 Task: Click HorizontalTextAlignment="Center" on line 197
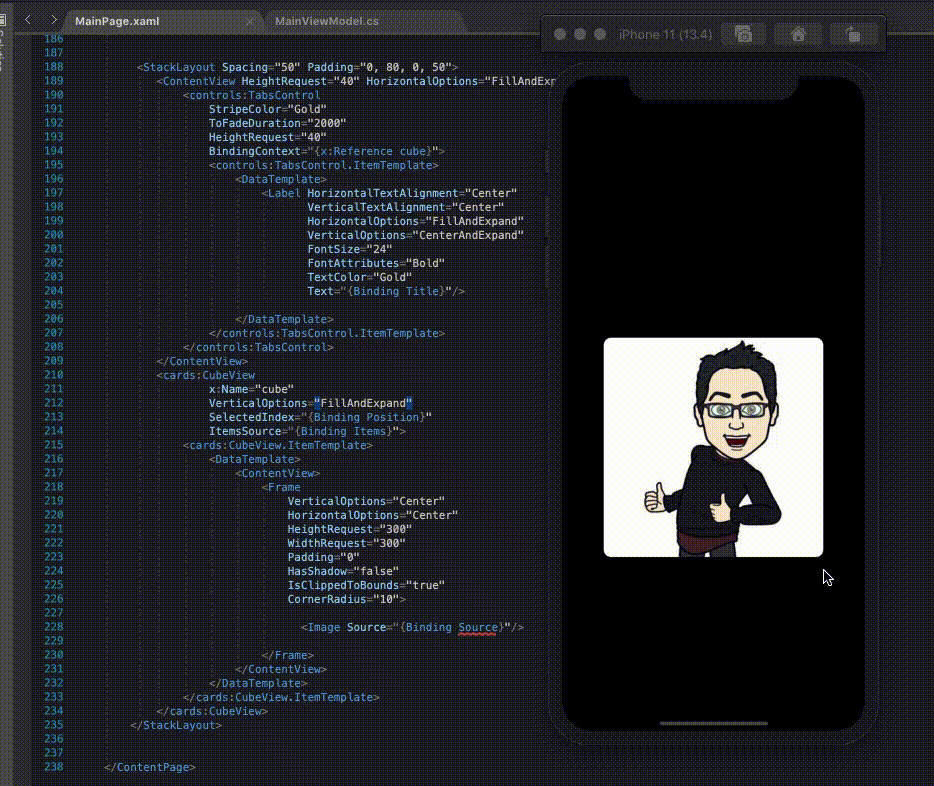click(412, 193)
